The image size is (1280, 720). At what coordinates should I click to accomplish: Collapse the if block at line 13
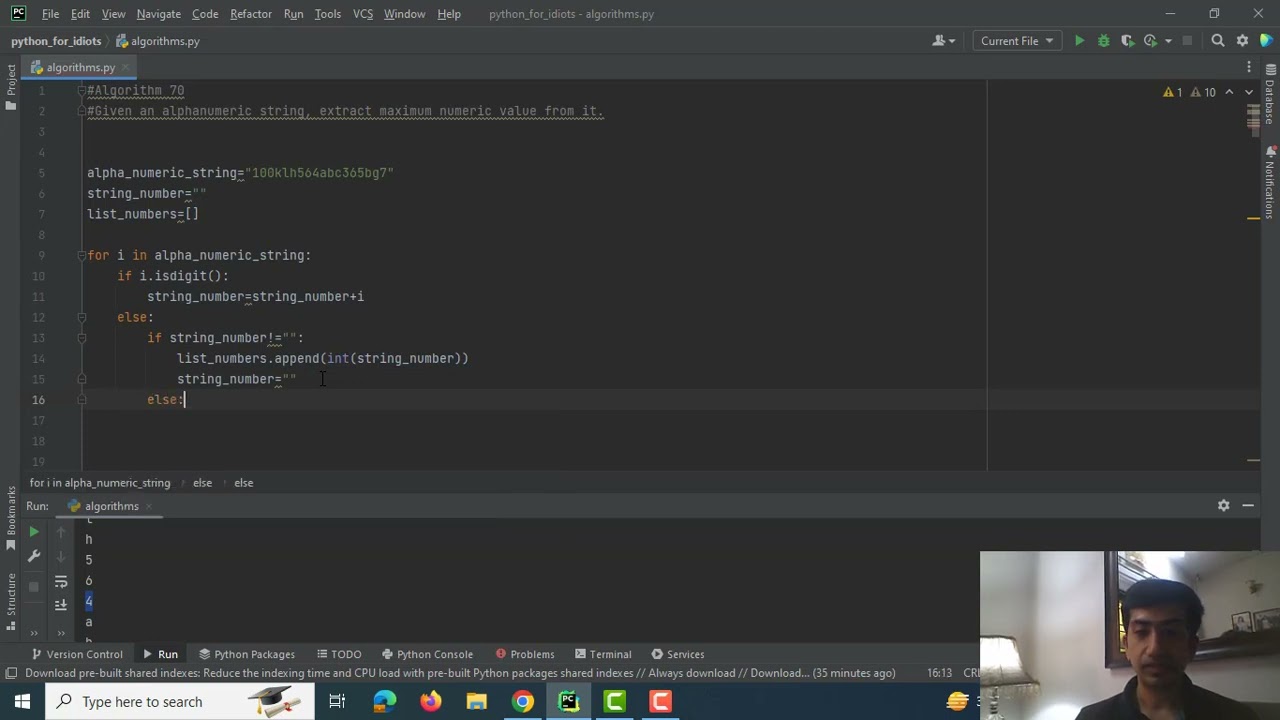tap(82, 338)
